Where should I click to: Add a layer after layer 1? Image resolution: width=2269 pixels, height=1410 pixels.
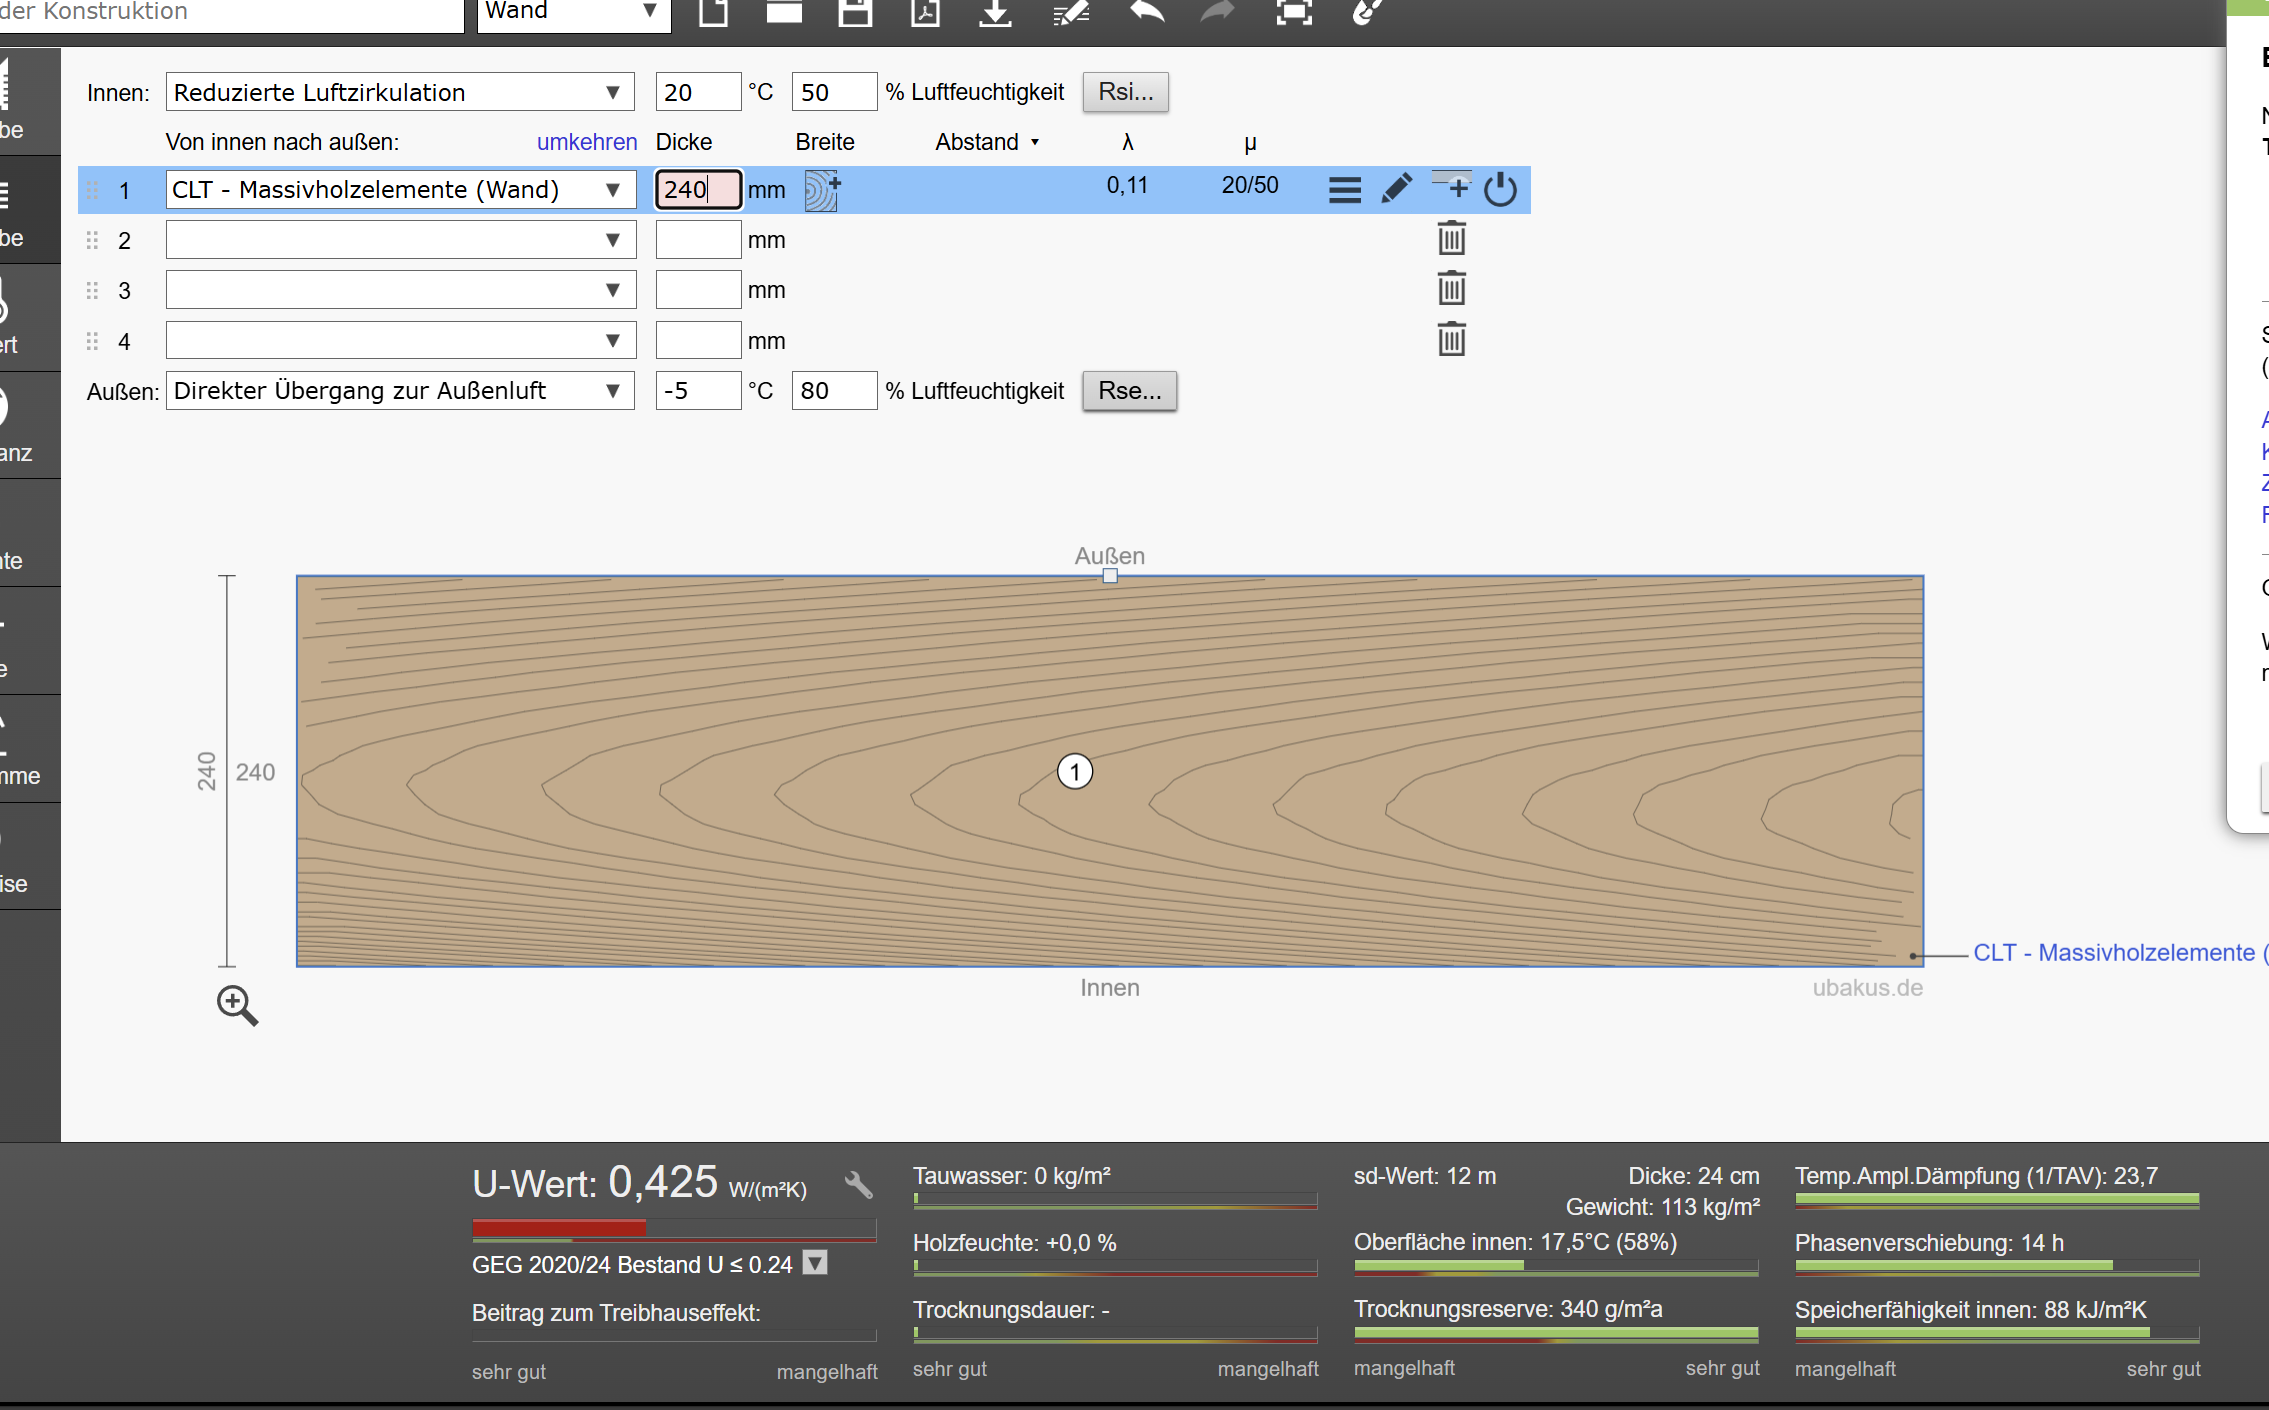click(1453, 186)
